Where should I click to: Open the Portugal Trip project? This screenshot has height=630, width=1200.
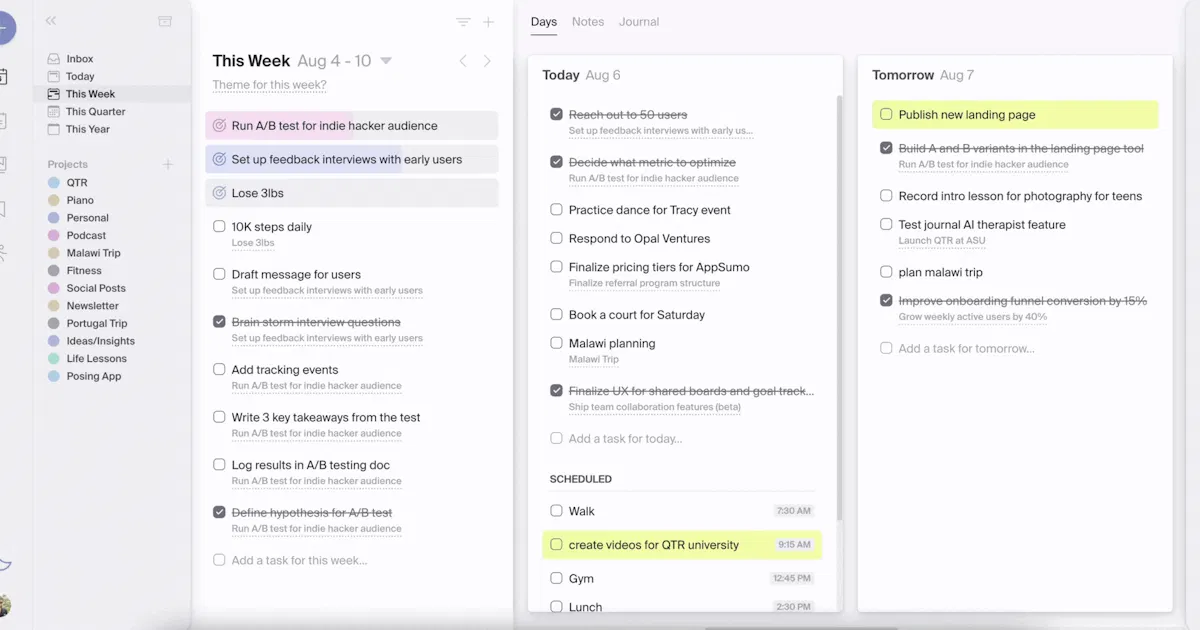(x=97, y=323)
